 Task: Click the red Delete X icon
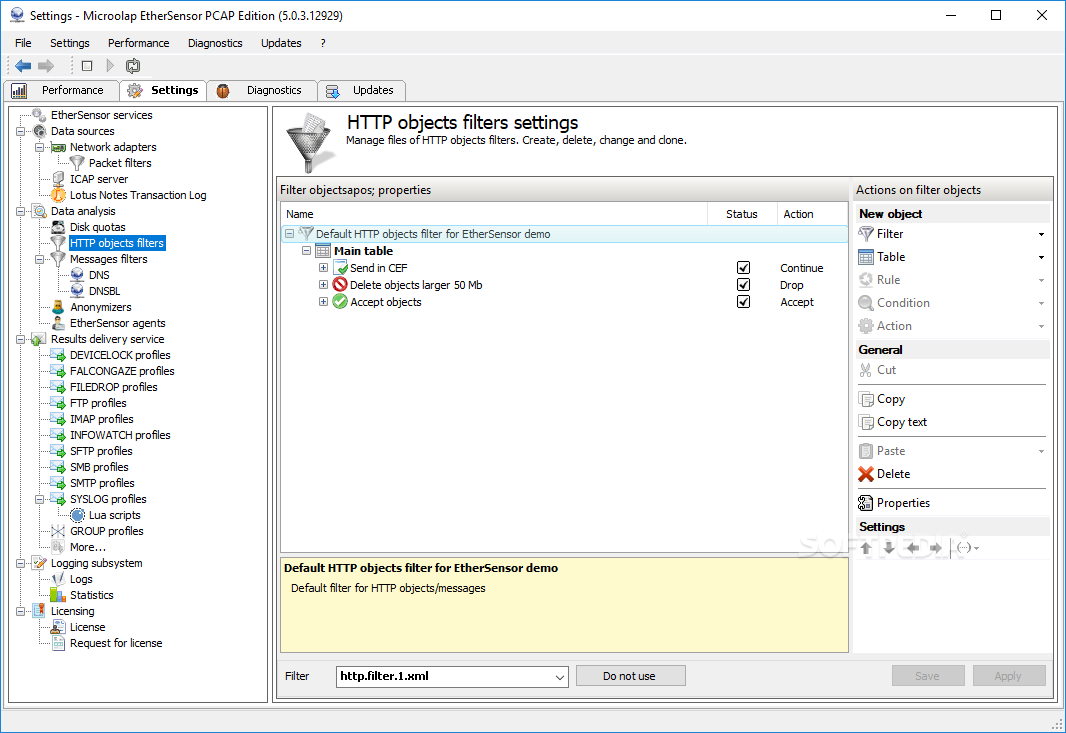tap(865, 474)
